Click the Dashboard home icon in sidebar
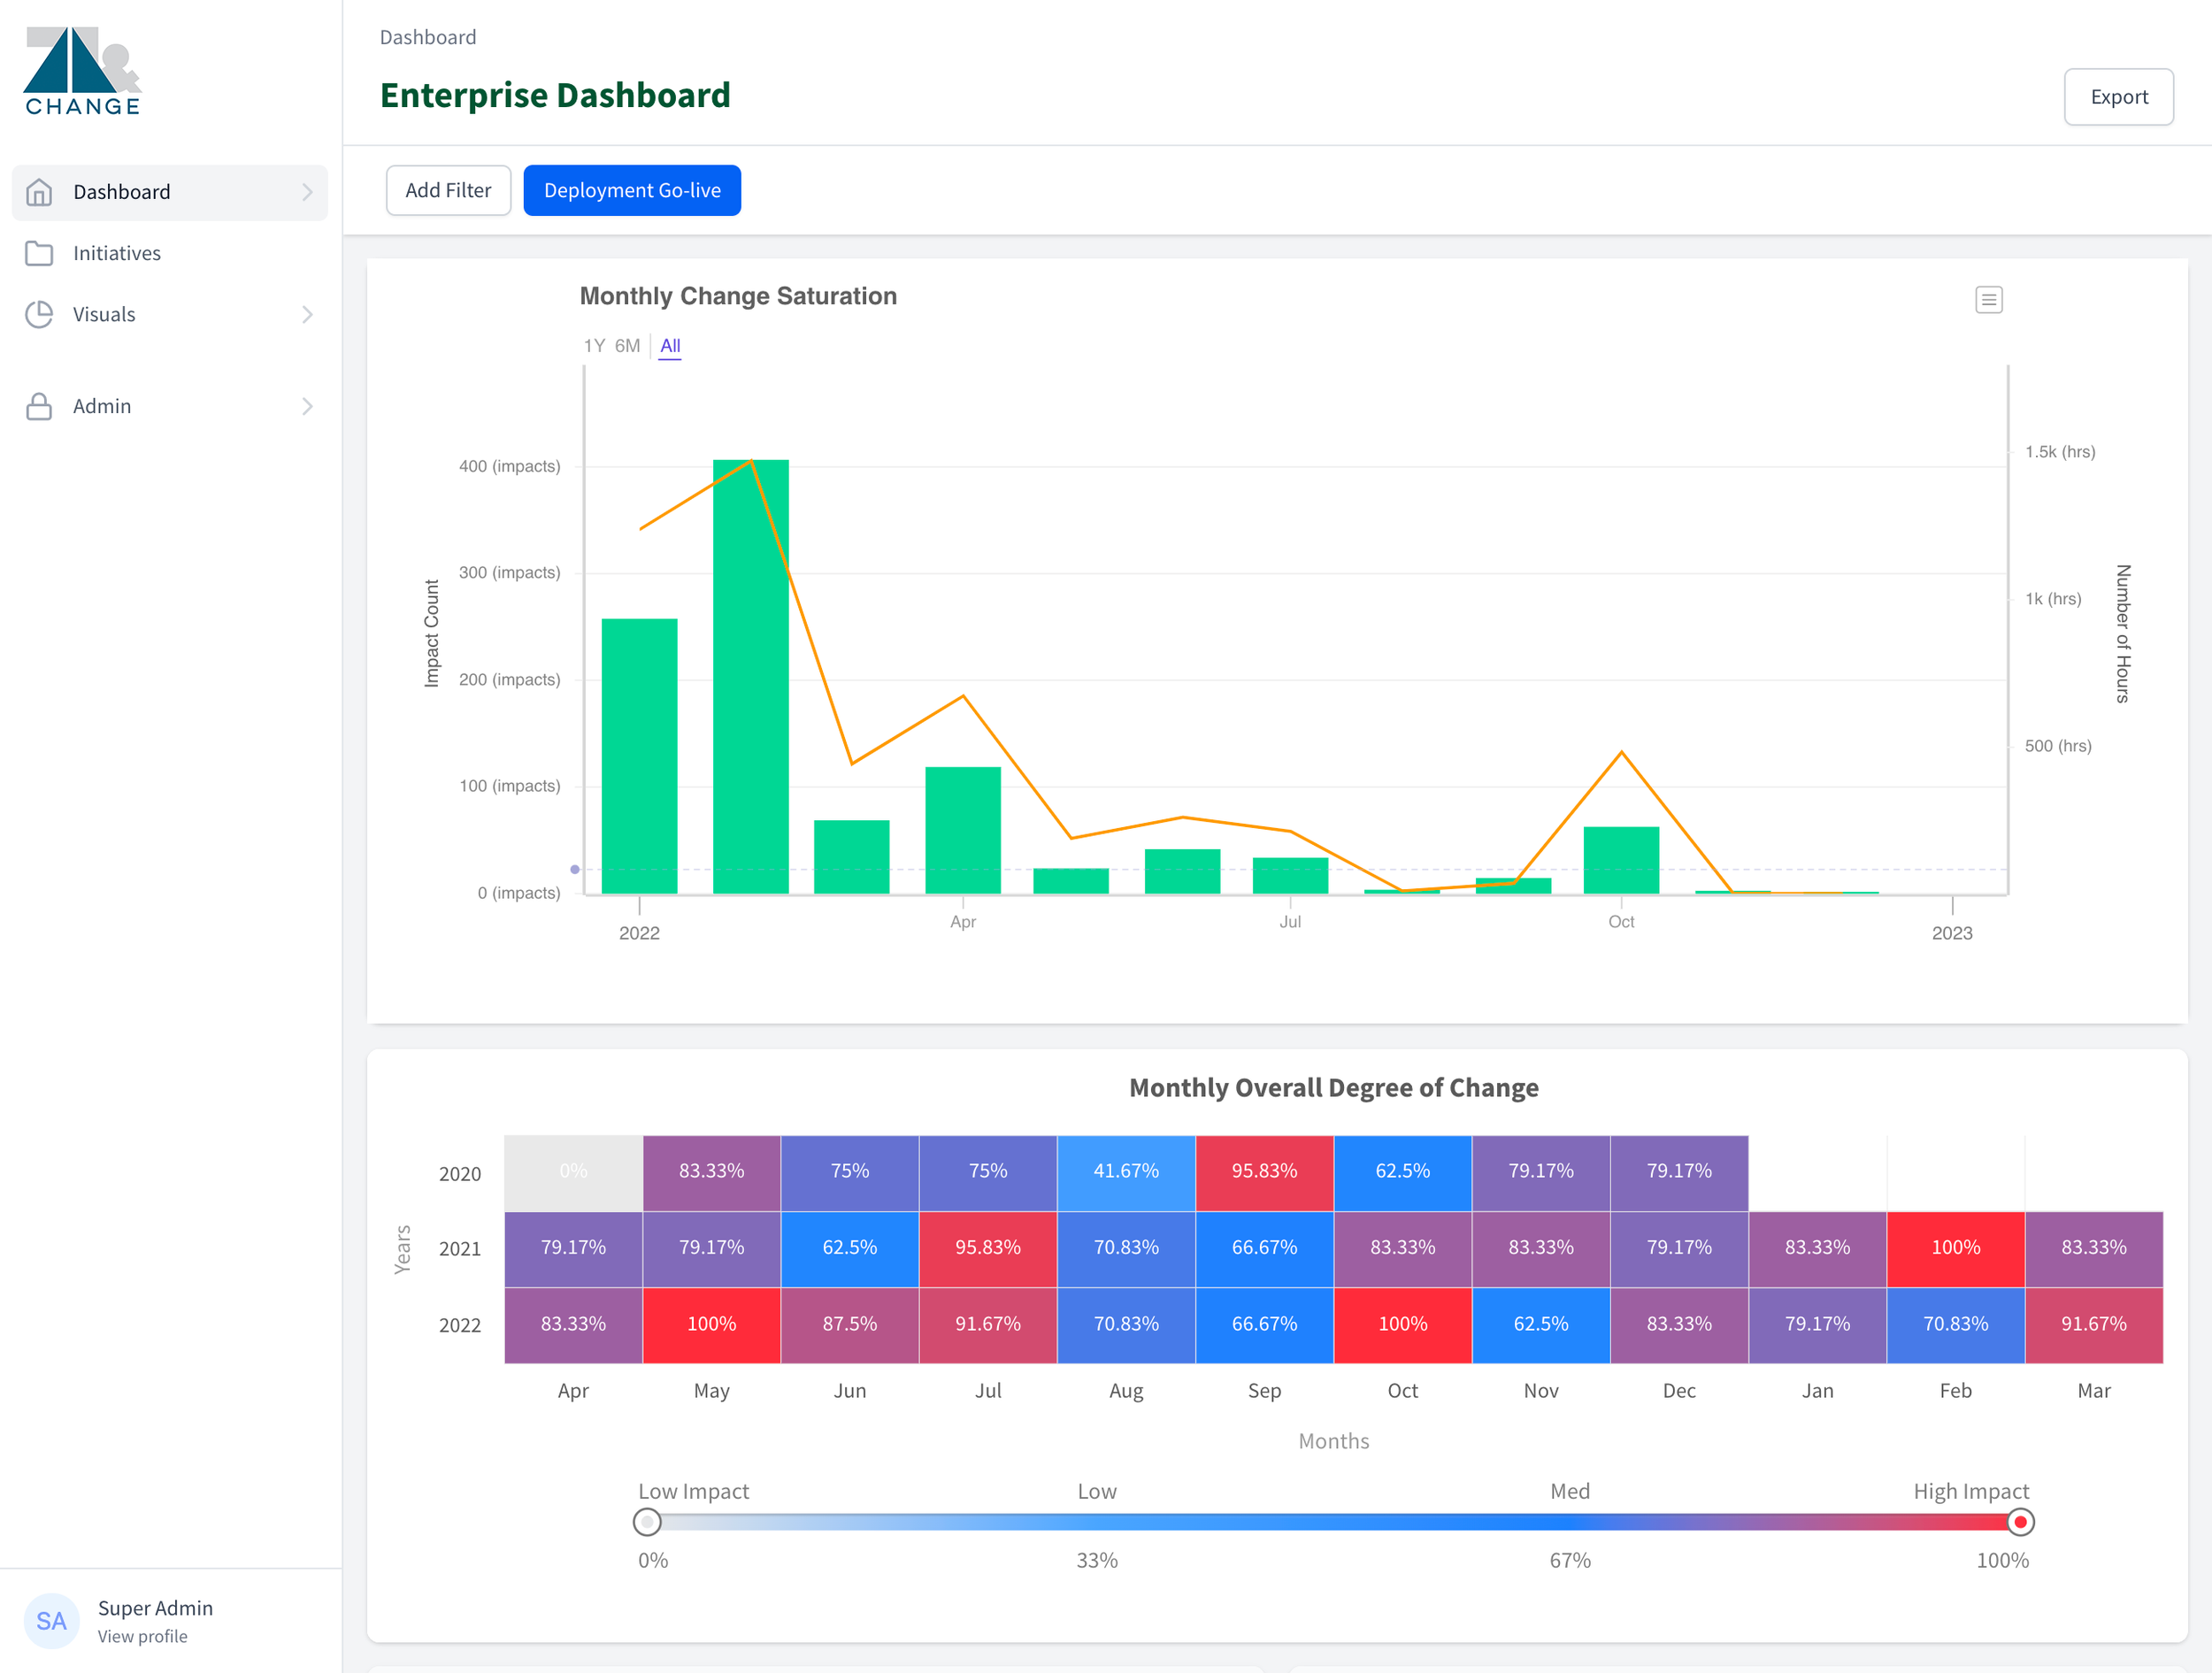Screen dimensions: 2212x1673 pyautogui.click(x=39, y=192)
